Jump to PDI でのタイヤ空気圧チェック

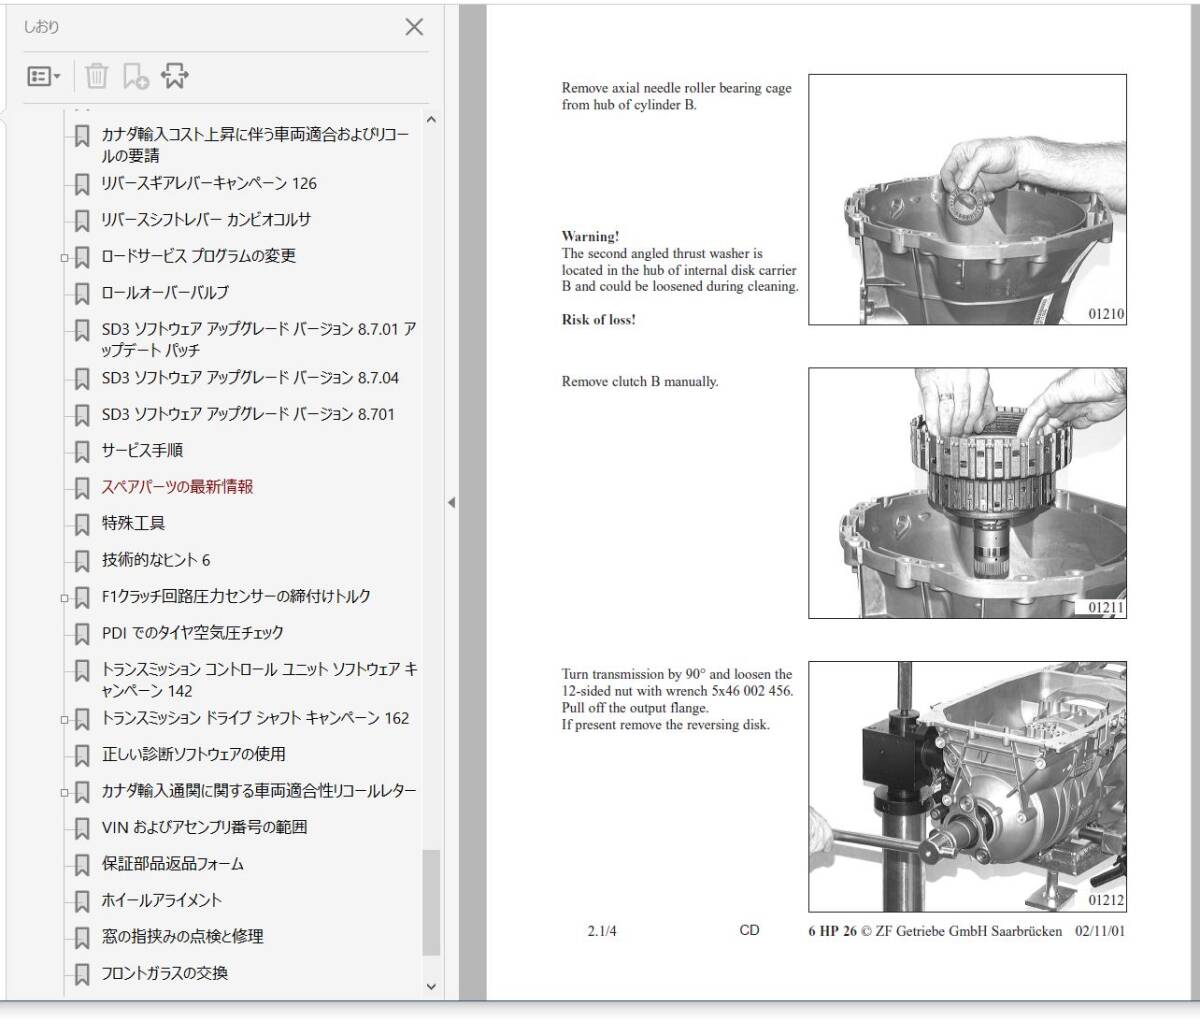(x=192, y=633)
